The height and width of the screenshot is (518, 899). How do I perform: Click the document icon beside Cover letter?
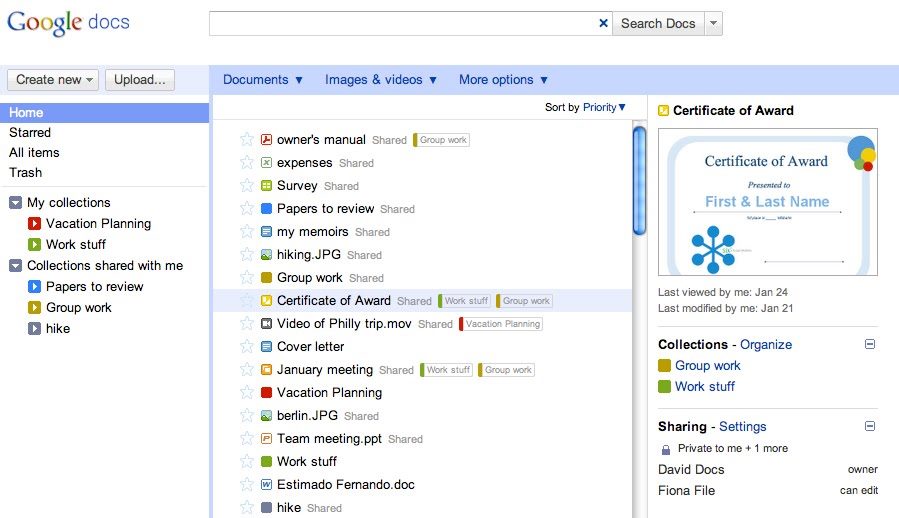pos(266,346)
